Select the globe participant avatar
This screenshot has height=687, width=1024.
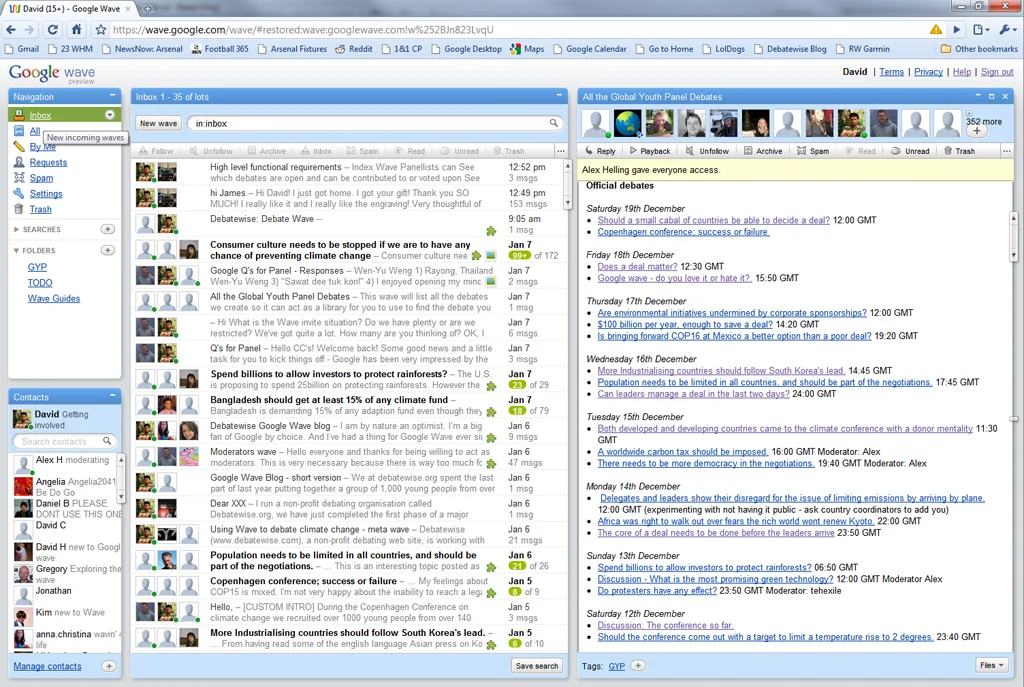[628, 123]
